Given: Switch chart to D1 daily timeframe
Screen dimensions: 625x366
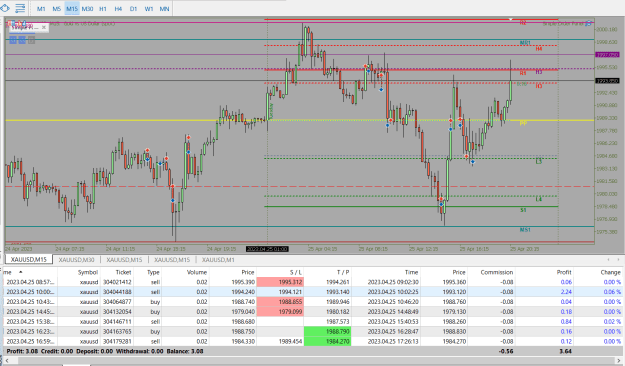Looking at the screenshot, I should click(x=133, y=8).
